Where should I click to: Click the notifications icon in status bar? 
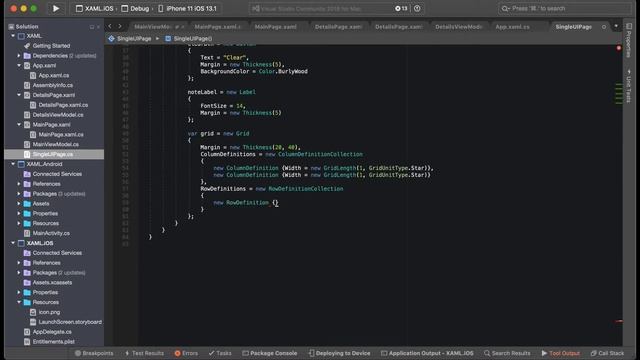417,8
